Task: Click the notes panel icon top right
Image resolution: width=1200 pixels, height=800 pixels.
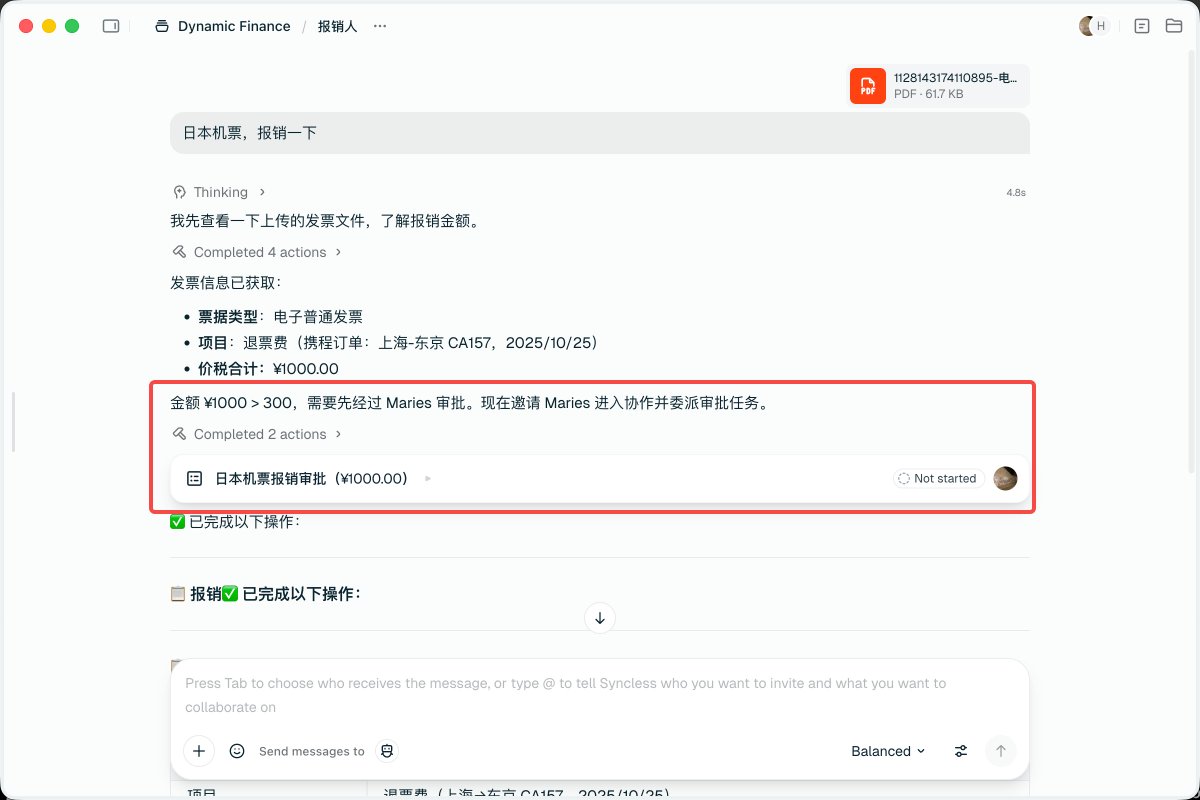Action: pyautogui.click(x=1142, y=26)
